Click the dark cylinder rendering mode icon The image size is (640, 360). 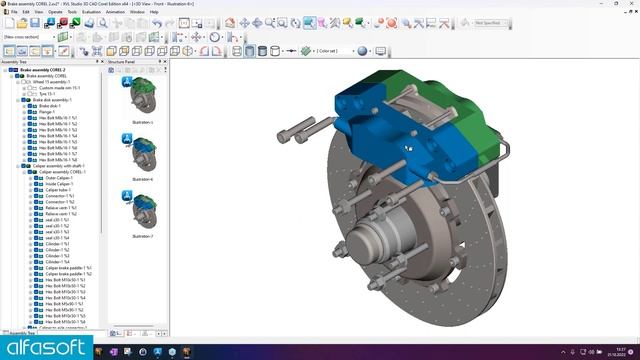click(262, 51)
